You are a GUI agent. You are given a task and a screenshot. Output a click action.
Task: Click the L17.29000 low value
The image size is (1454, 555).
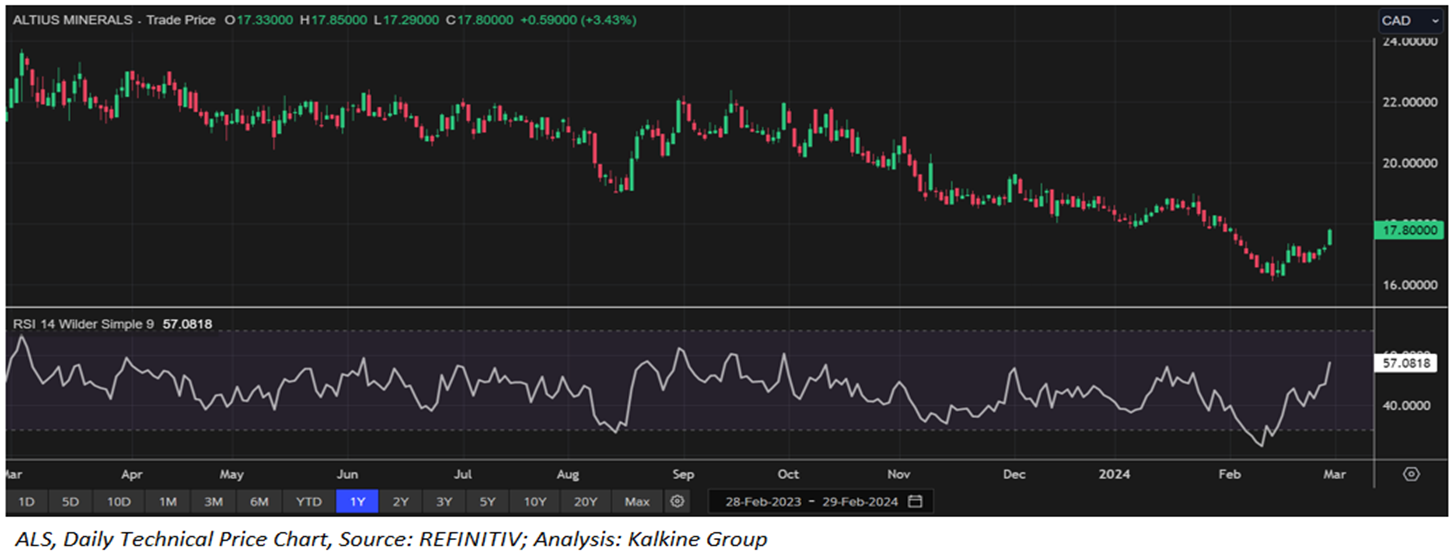click(x=406, y=20)
